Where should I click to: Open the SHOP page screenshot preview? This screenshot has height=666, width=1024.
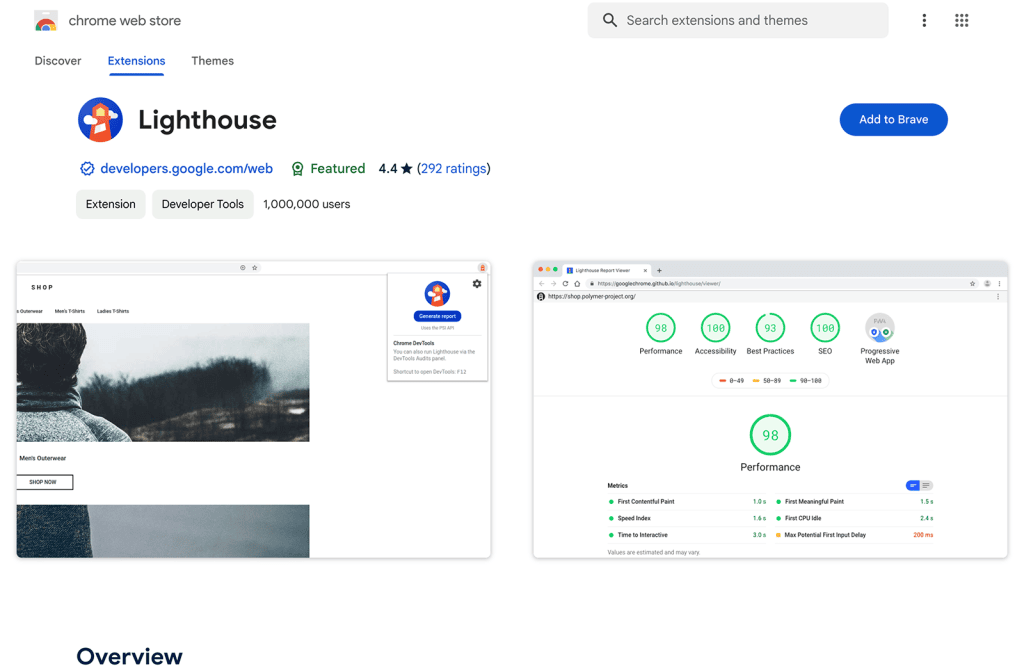tap(253, 407)
